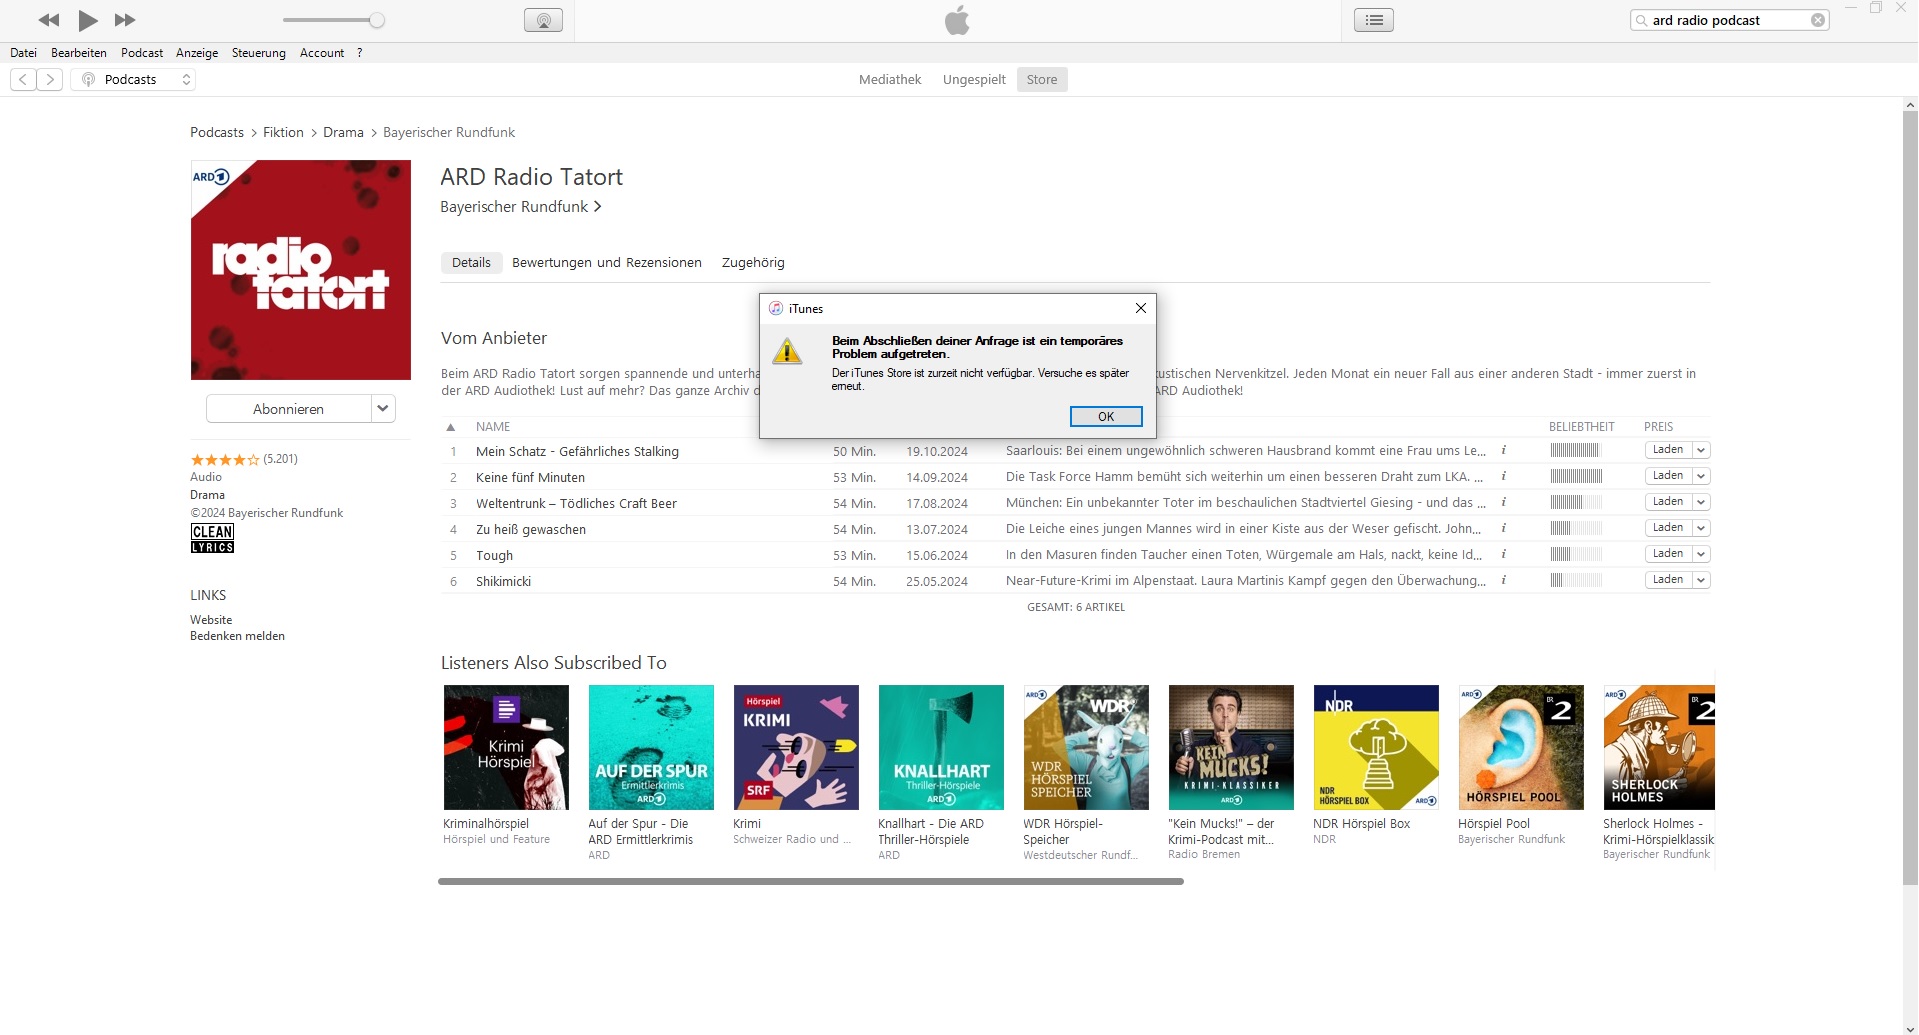This screenshot has width=1919, height=1035.
Task: Open the Account menu
Action: click(x=322, y=53)
